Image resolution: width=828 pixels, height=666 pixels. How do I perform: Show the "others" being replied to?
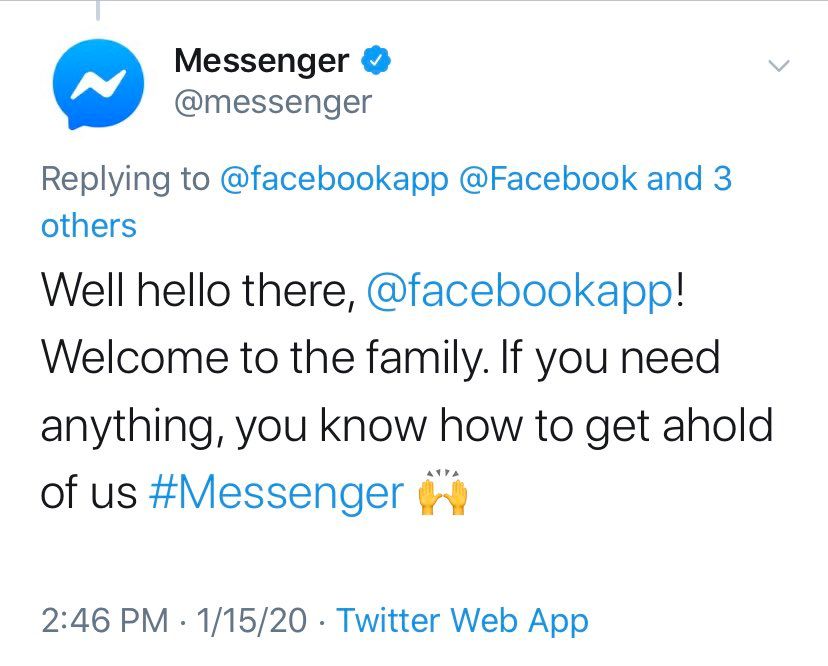tap(88, 226)
